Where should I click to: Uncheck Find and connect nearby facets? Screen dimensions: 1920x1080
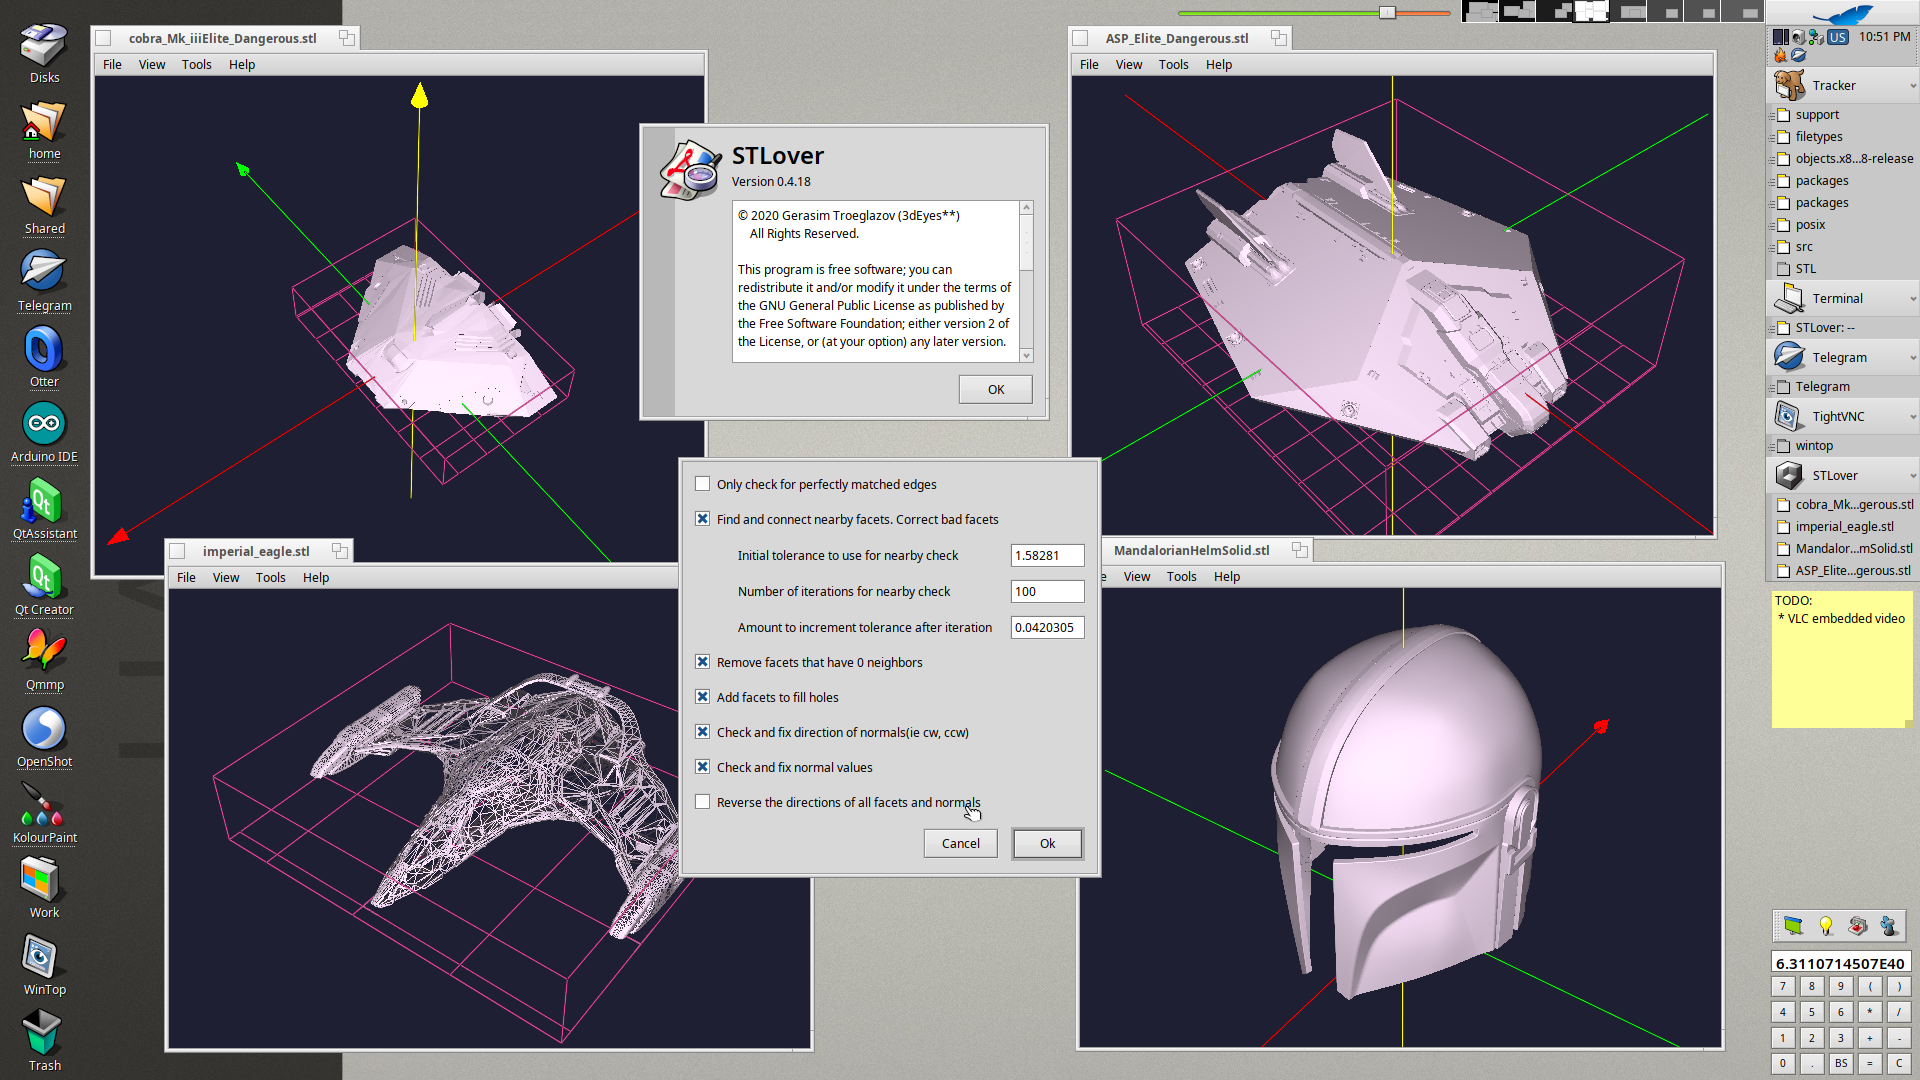click(703, 519)
